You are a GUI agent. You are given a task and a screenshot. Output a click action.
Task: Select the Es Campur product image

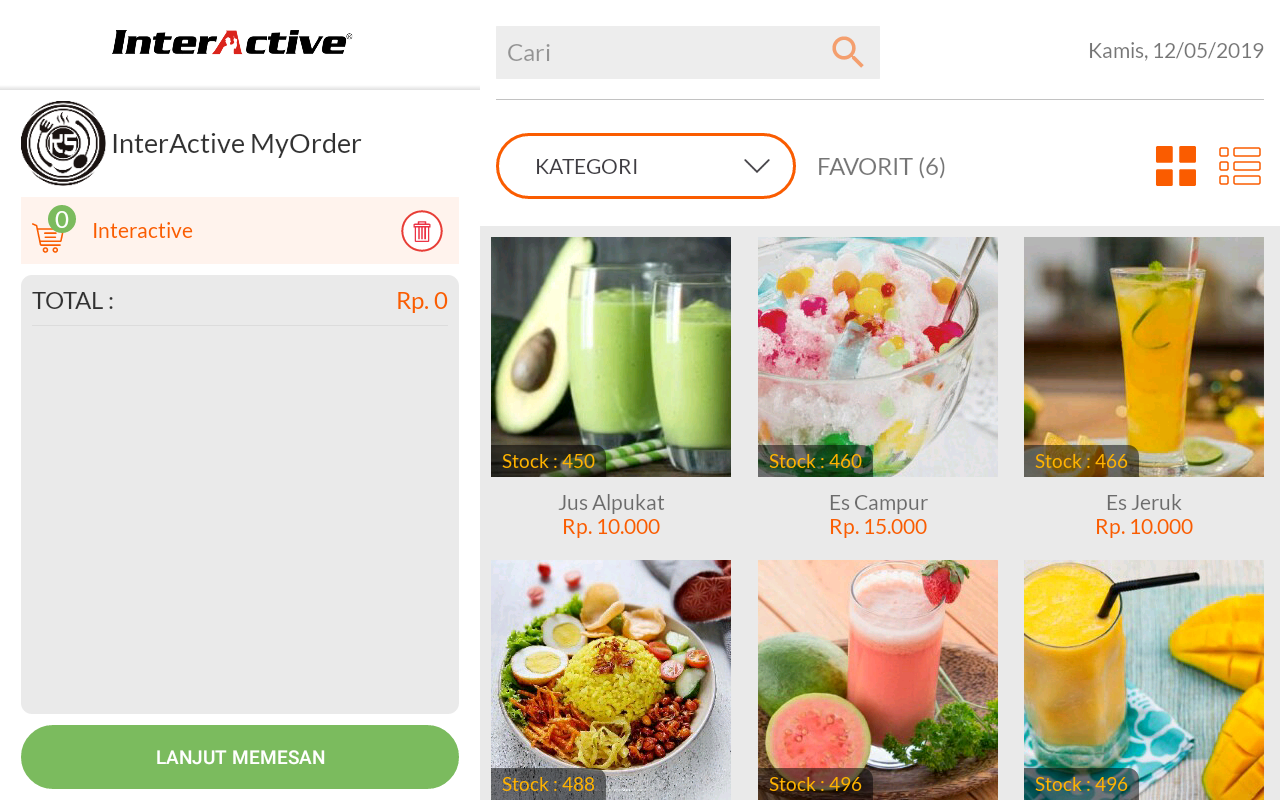(878, 357)
